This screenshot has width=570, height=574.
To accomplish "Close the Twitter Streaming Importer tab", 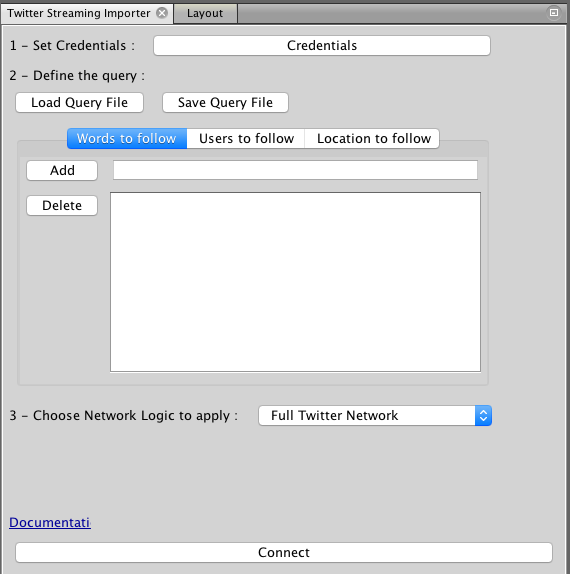I will pyautogui.click(x=162, y=13).
